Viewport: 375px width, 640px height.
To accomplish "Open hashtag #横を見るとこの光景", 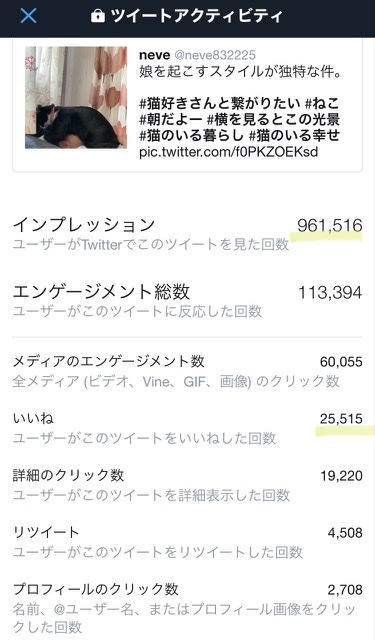I will [273, 119].
